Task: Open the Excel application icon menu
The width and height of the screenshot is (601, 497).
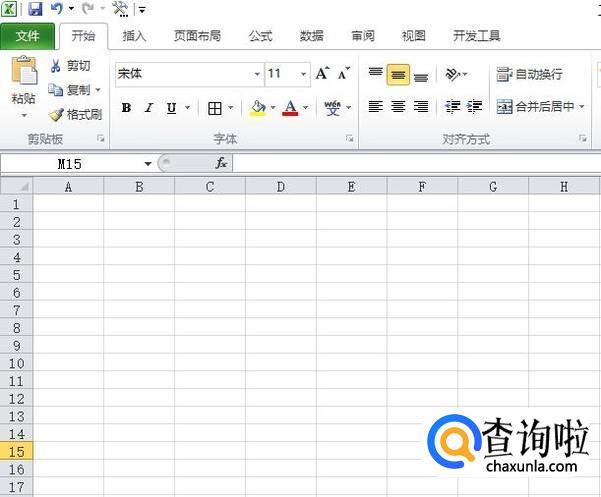Action: (8, 8)
